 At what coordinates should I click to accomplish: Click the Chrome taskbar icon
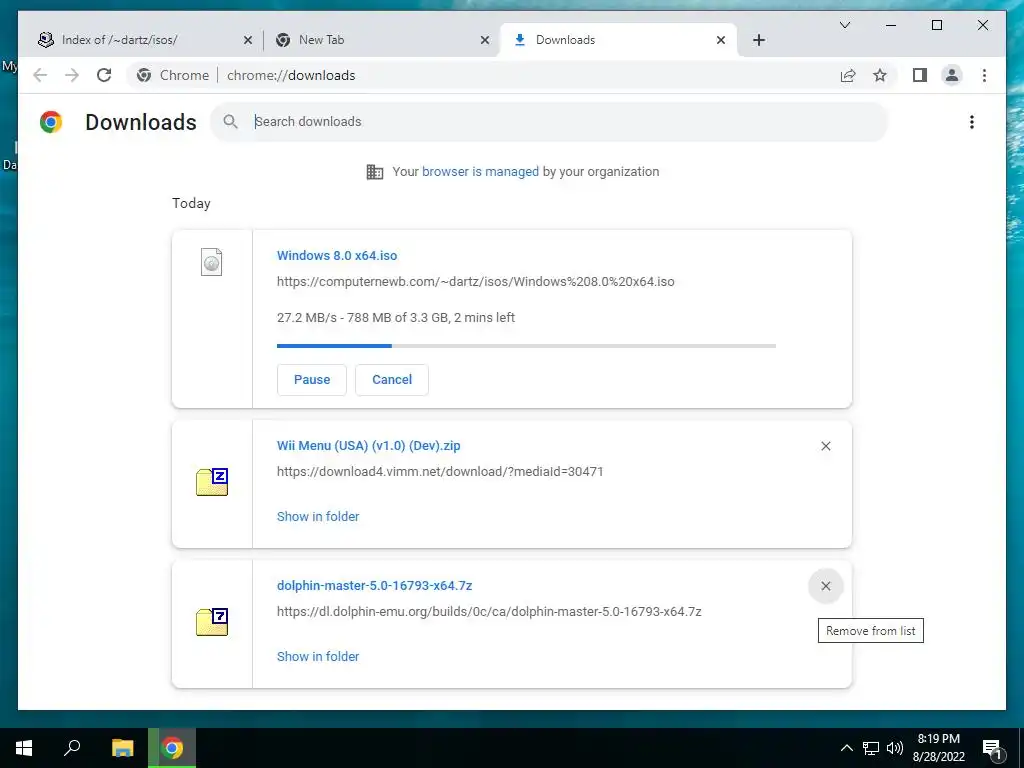[x=172, y=748]
